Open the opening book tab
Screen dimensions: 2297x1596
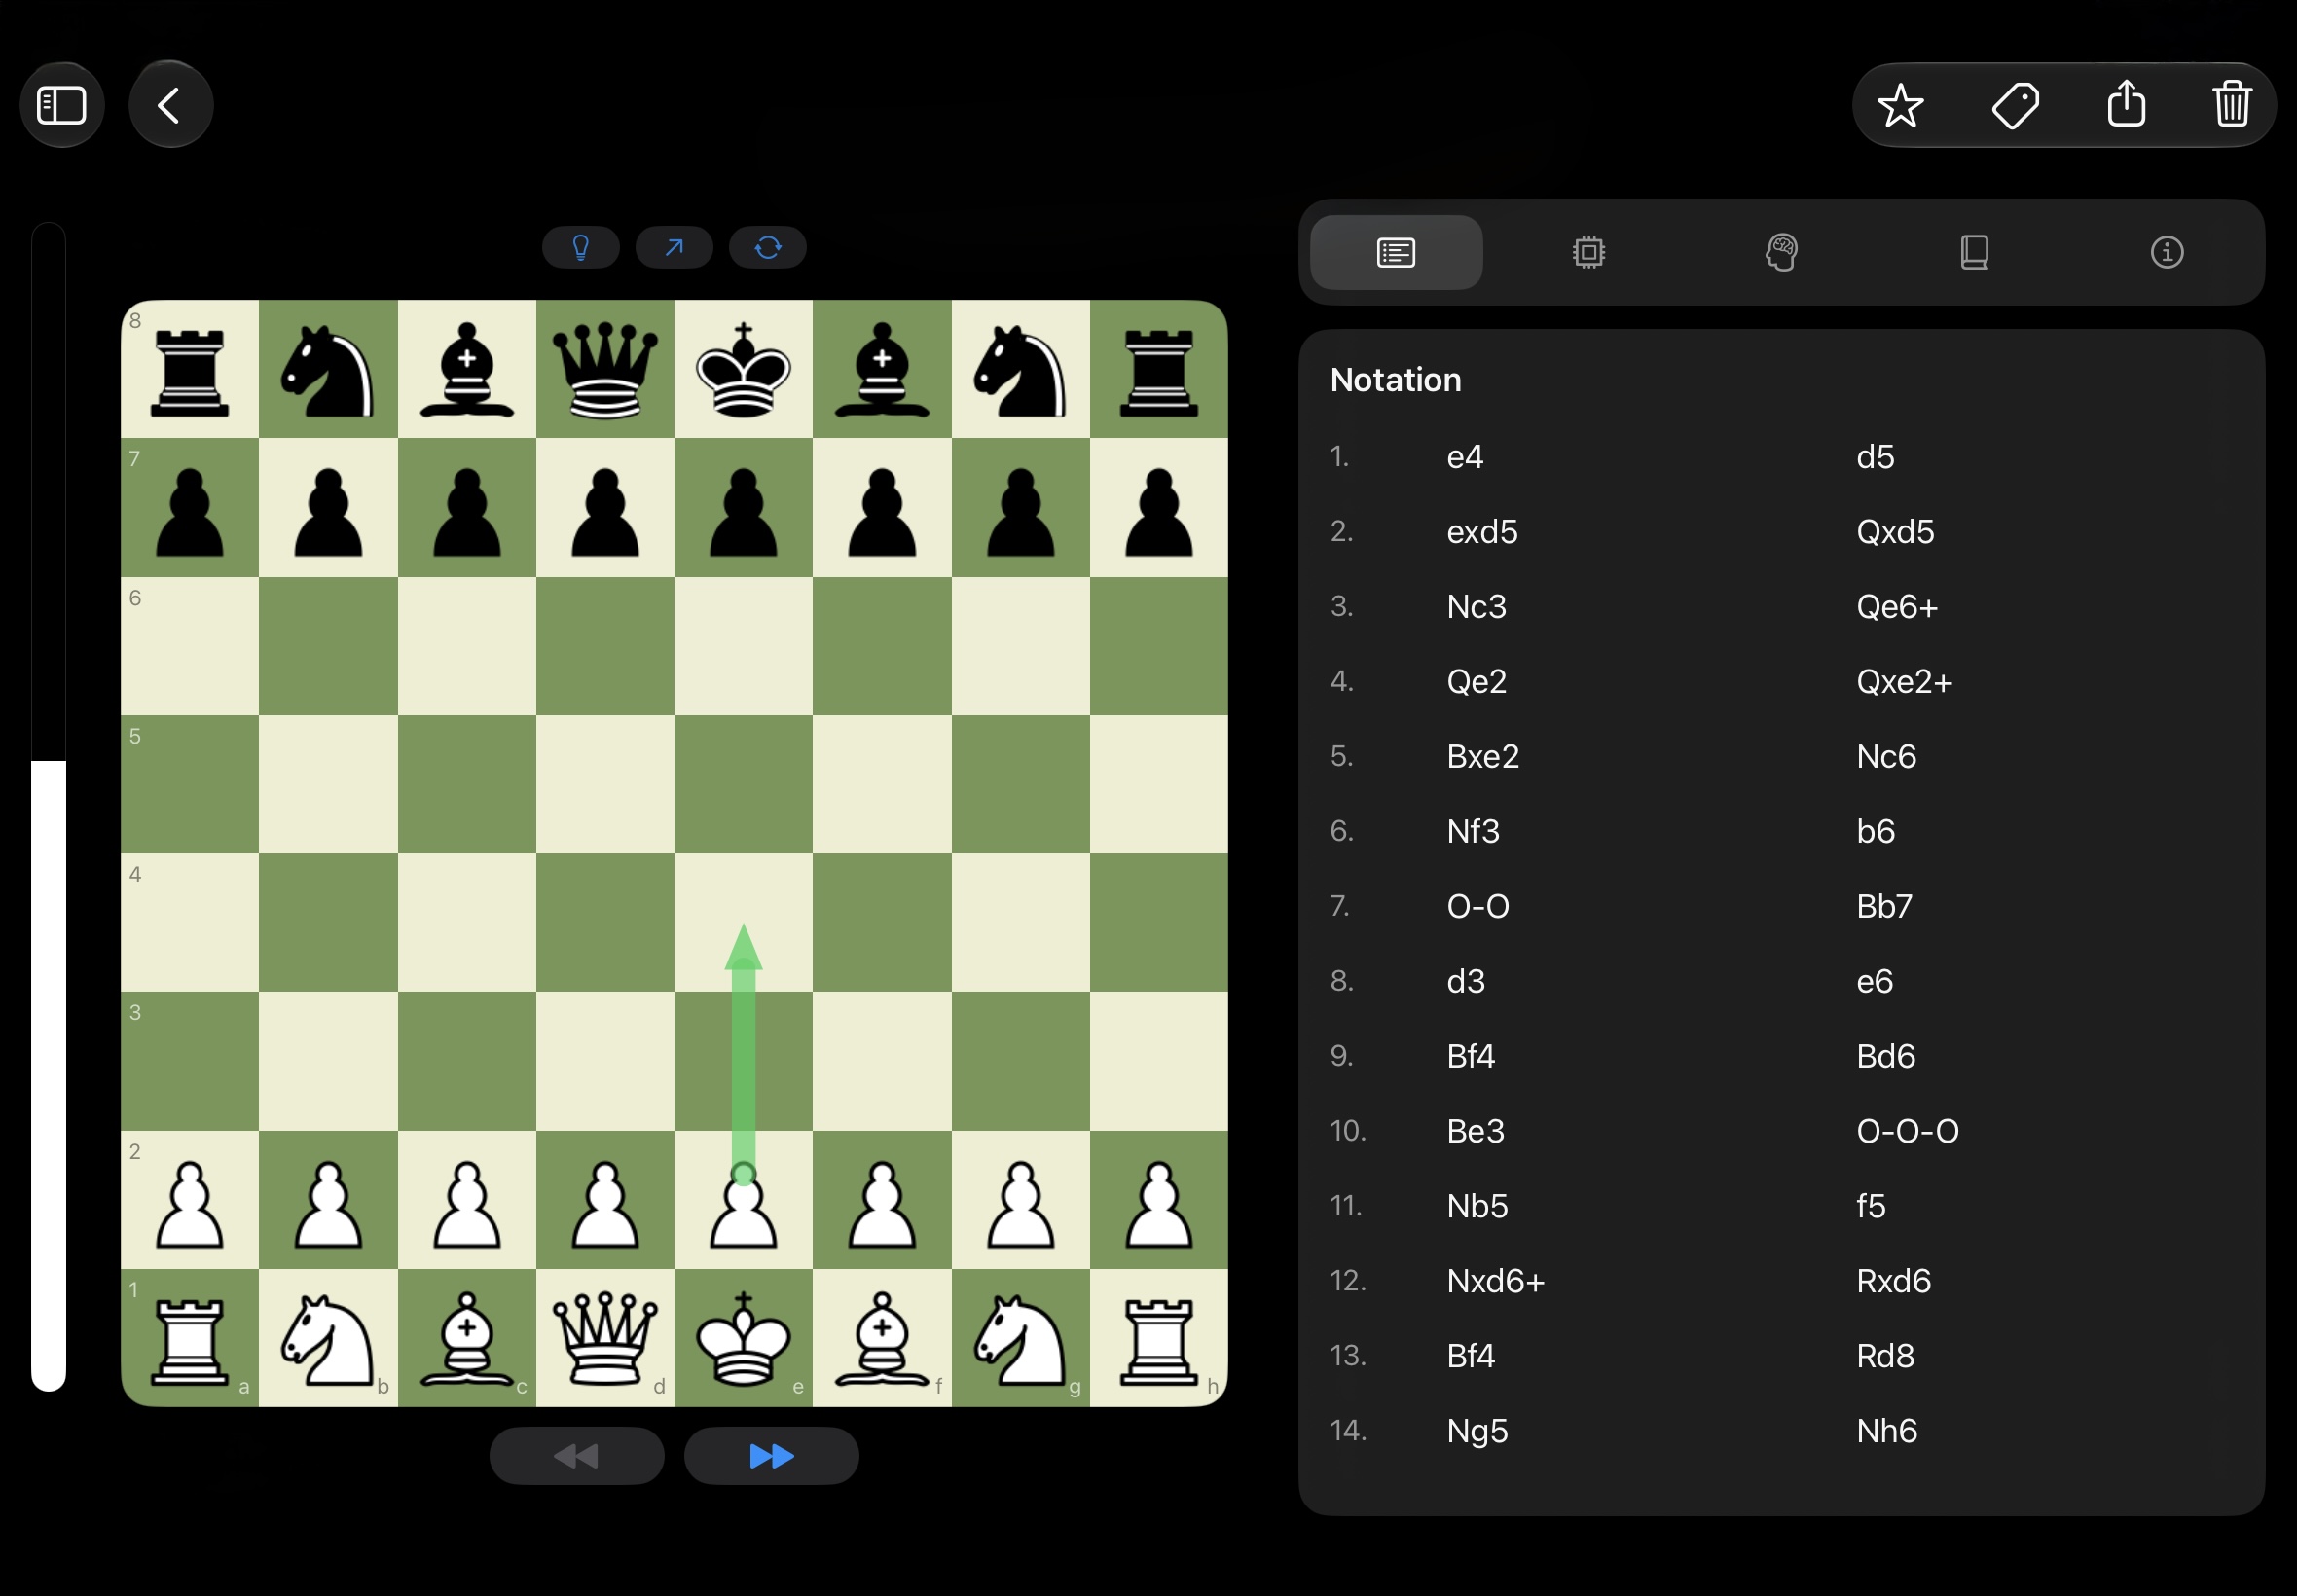[x=1974, y=253]
